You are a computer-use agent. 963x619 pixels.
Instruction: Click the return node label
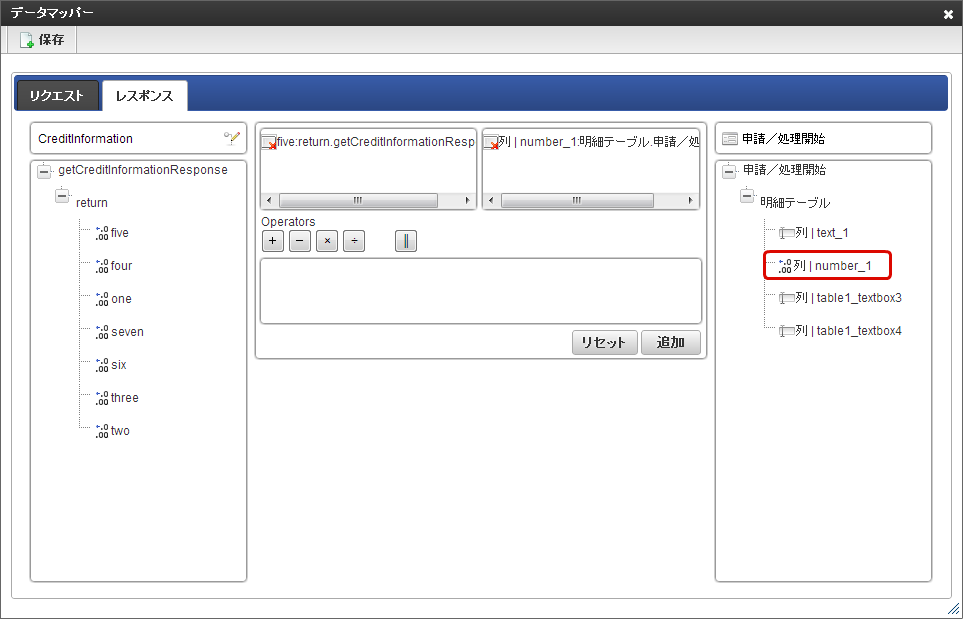pyautogui.click(x=92, y=203)
